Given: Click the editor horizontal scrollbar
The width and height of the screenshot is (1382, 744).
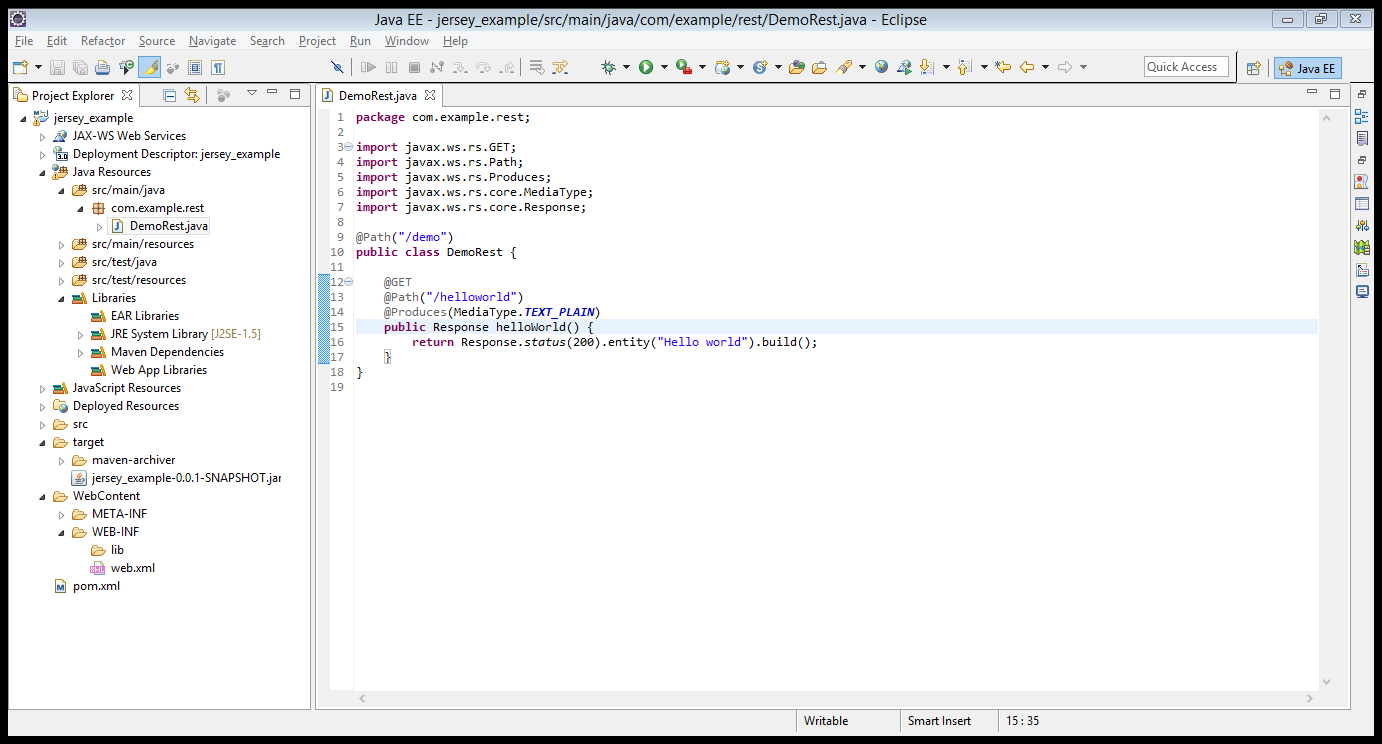Looking at the screenshot, I should [x=837, y=699].
